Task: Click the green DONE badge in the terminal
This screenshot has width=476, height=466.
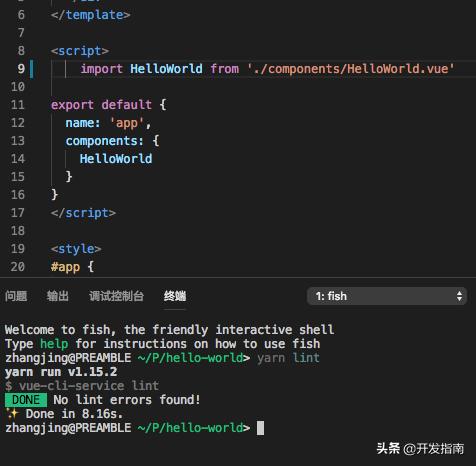Action: click(26, 400)
